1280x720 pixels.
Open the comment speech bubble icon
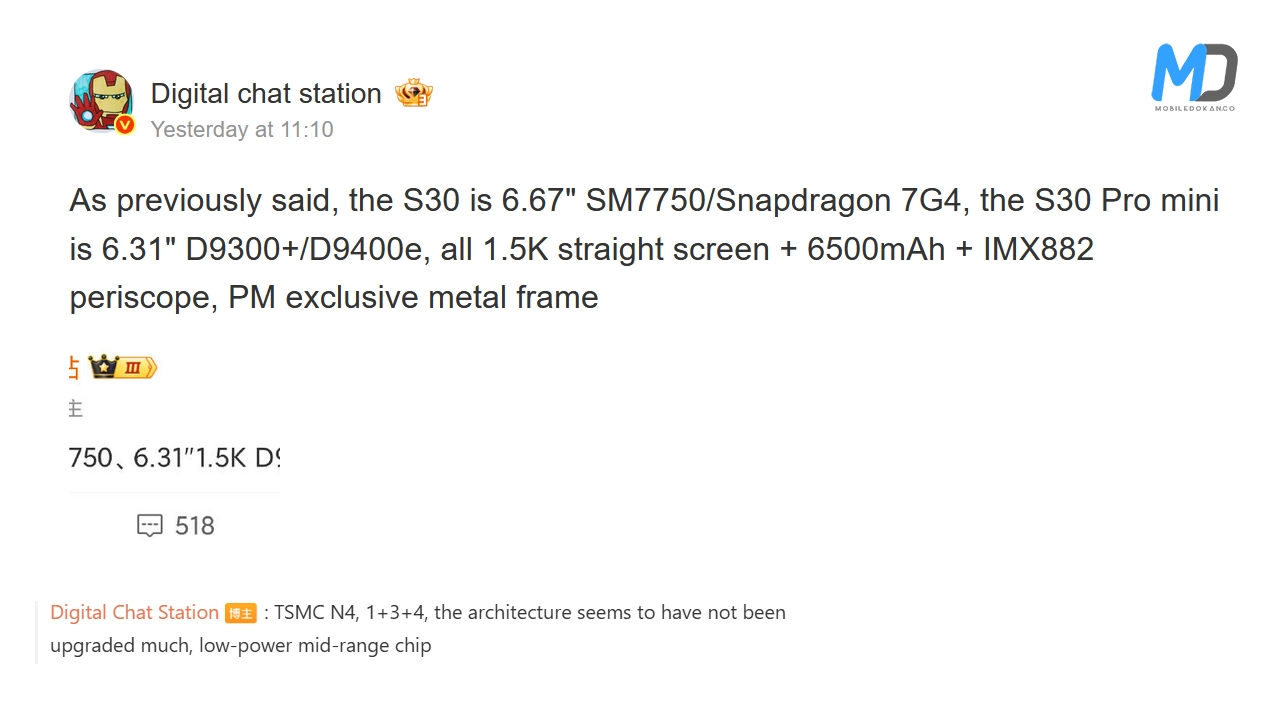149,525
